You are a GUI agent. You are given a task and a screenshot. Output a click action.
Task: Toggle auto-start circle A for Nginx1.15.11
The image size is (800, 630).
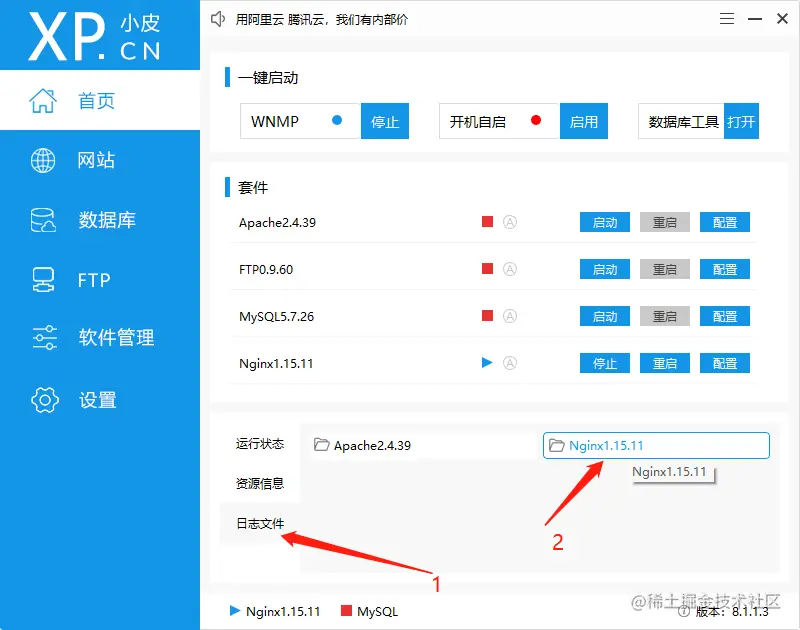click(510, 363)
